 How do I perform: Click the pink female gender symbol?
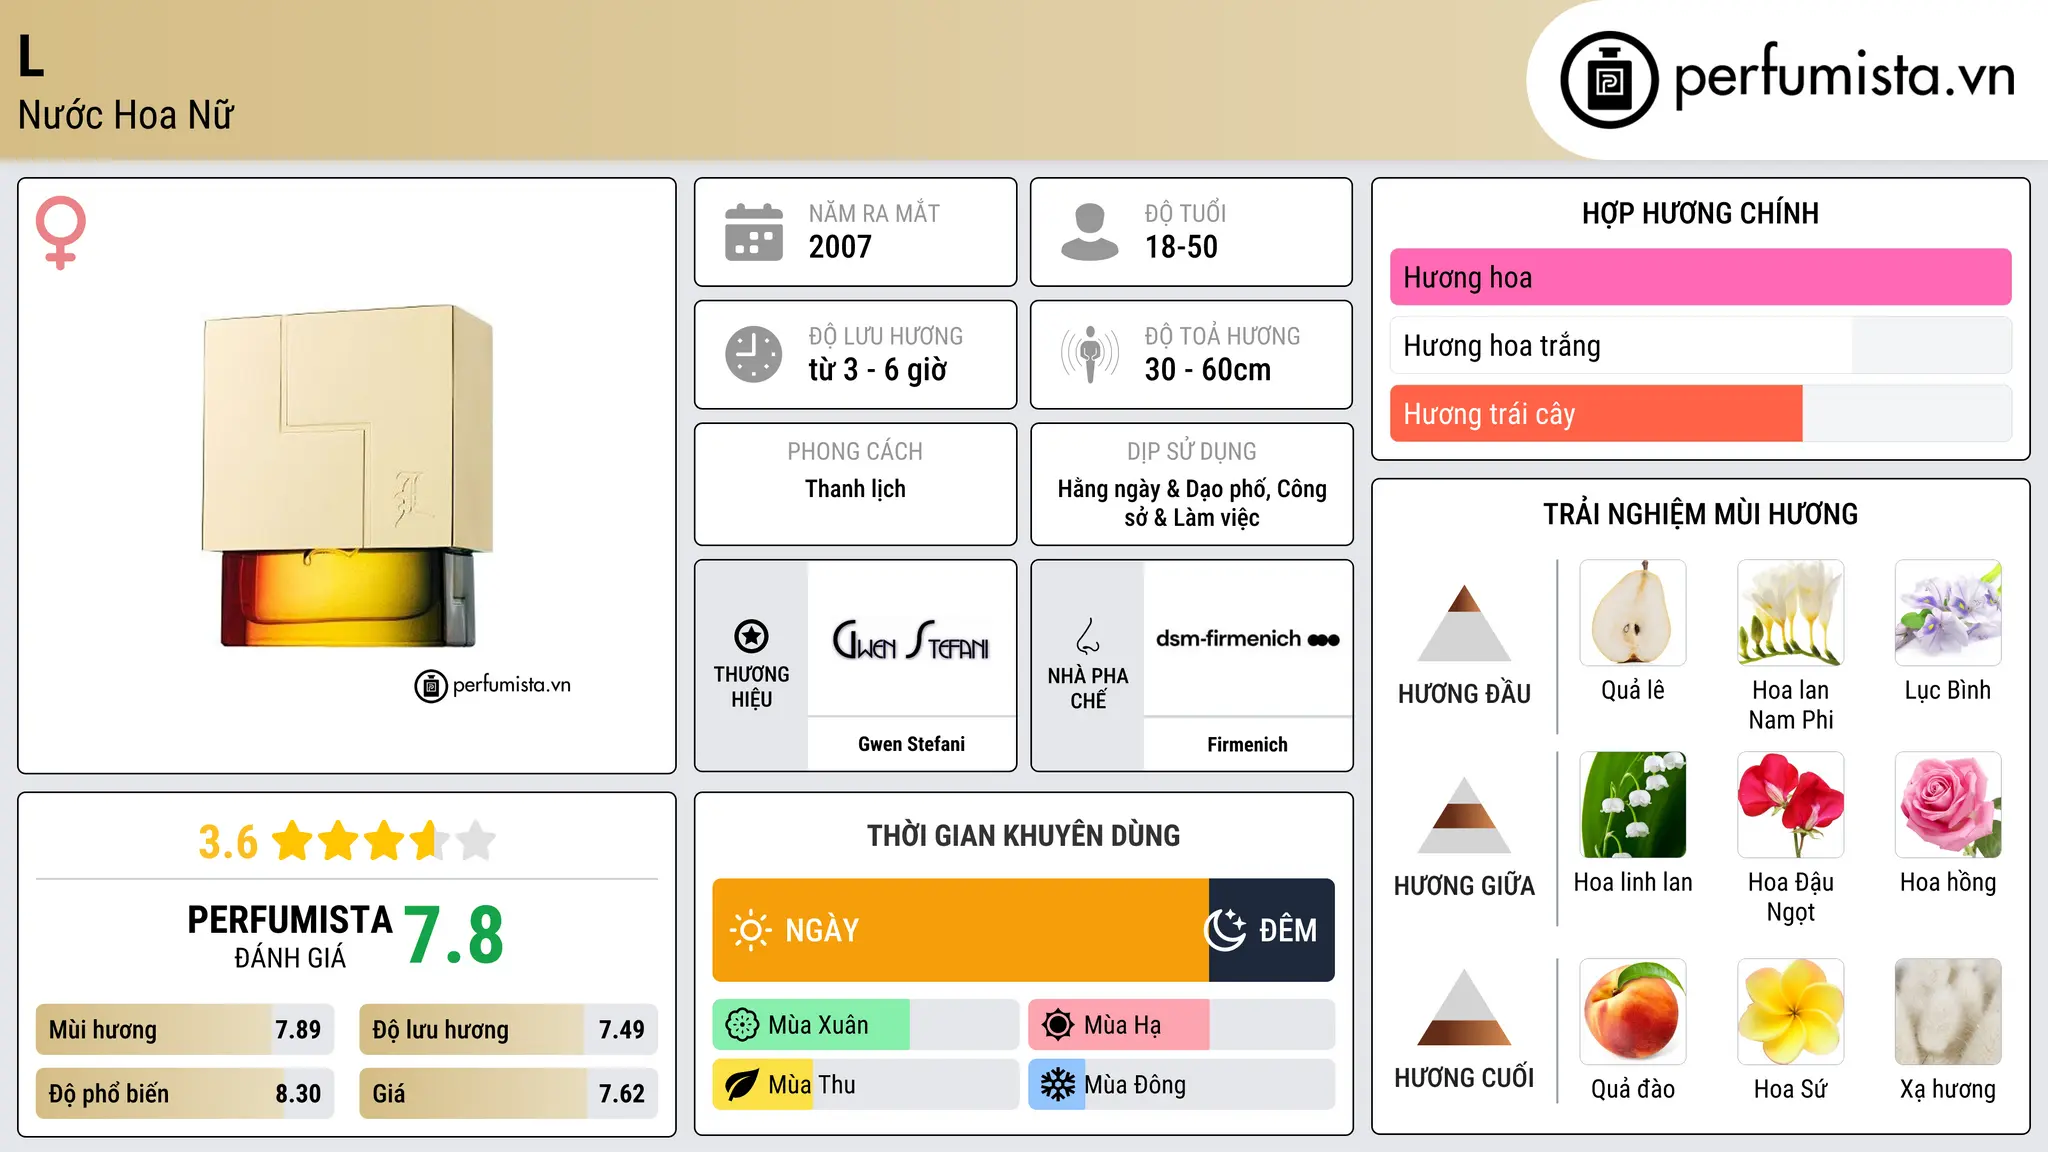click(x=61, y=232)
